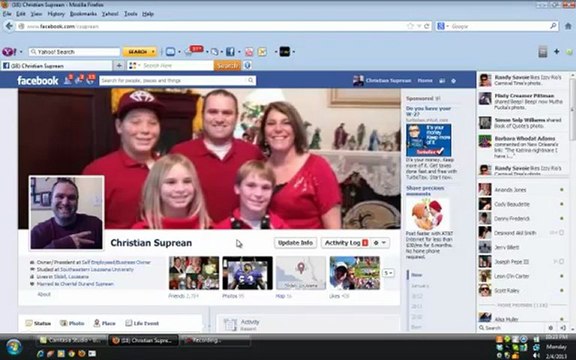This screenshot has height=360, width=576.
Task: Expand the profile sections count dropdown
Action: (388, 273)
